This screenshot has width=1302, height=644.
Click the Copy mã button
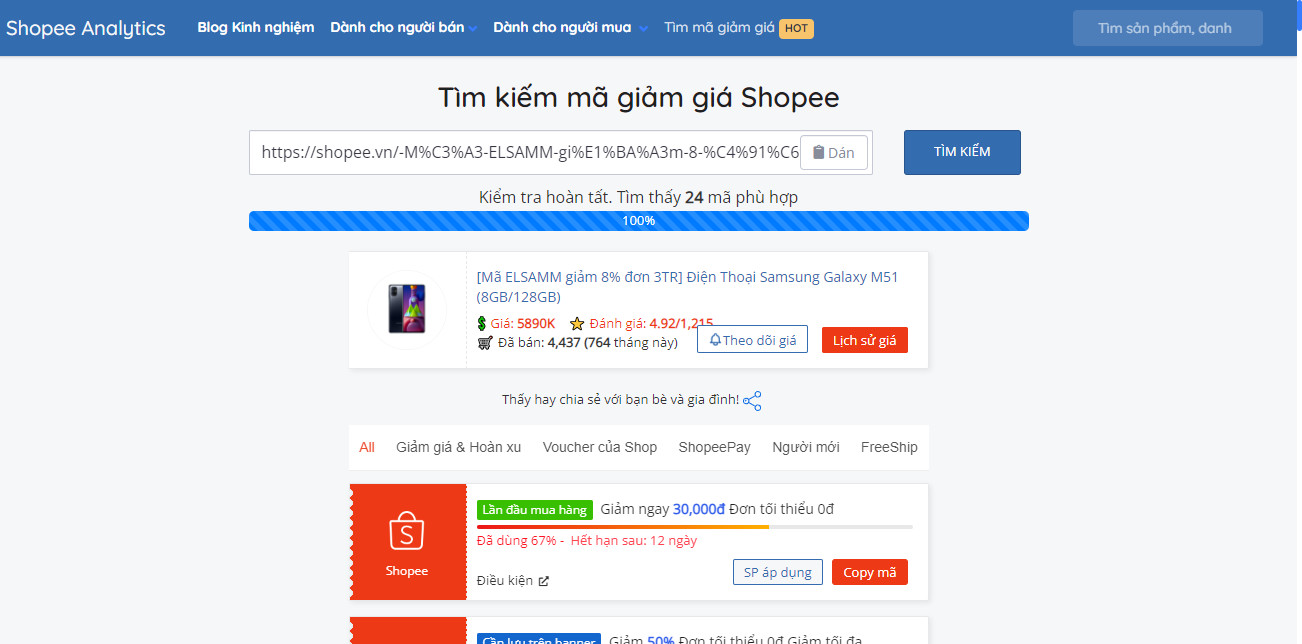click(x=870, y=572)
